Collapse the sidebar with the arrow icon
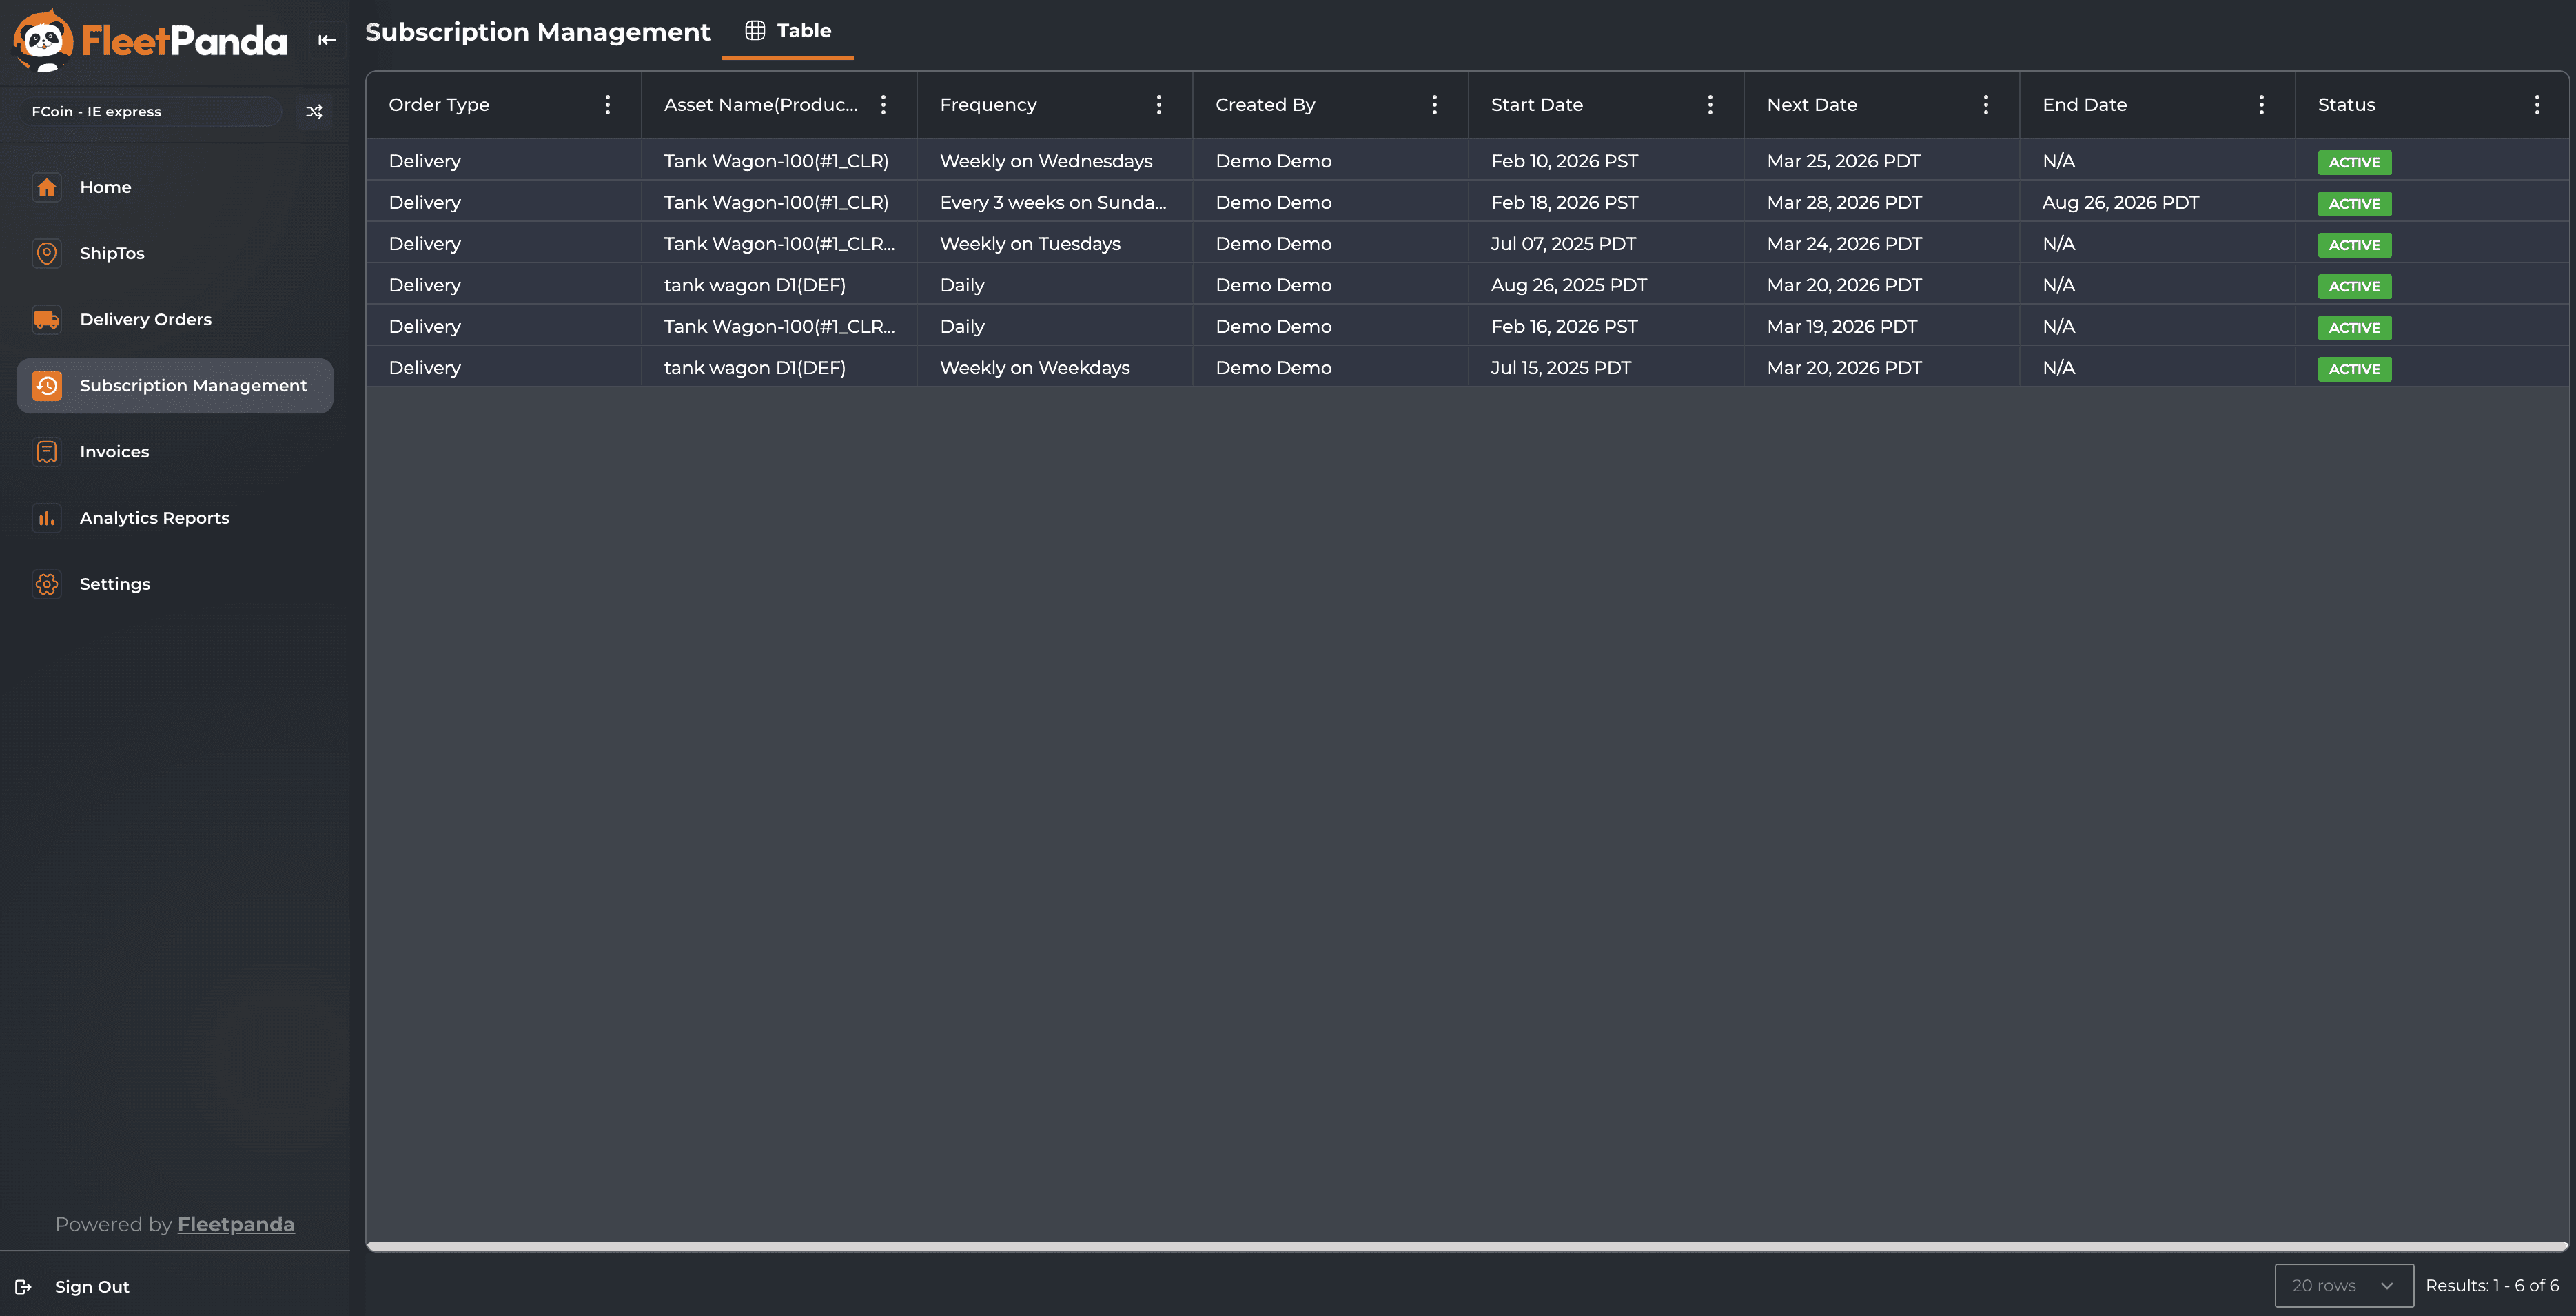Screen dimensions: 2576x1316 coord(327,40)
